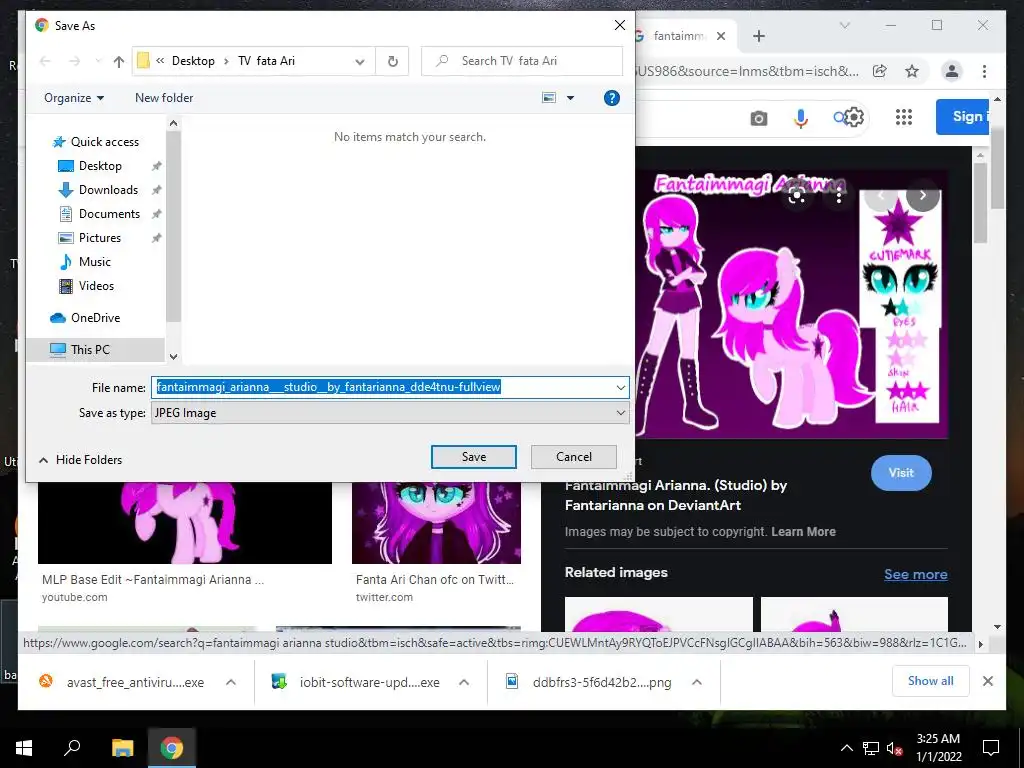Screen dimensions: 1024x768
Task: Open the notification center icon
Action: click(991, 748)
